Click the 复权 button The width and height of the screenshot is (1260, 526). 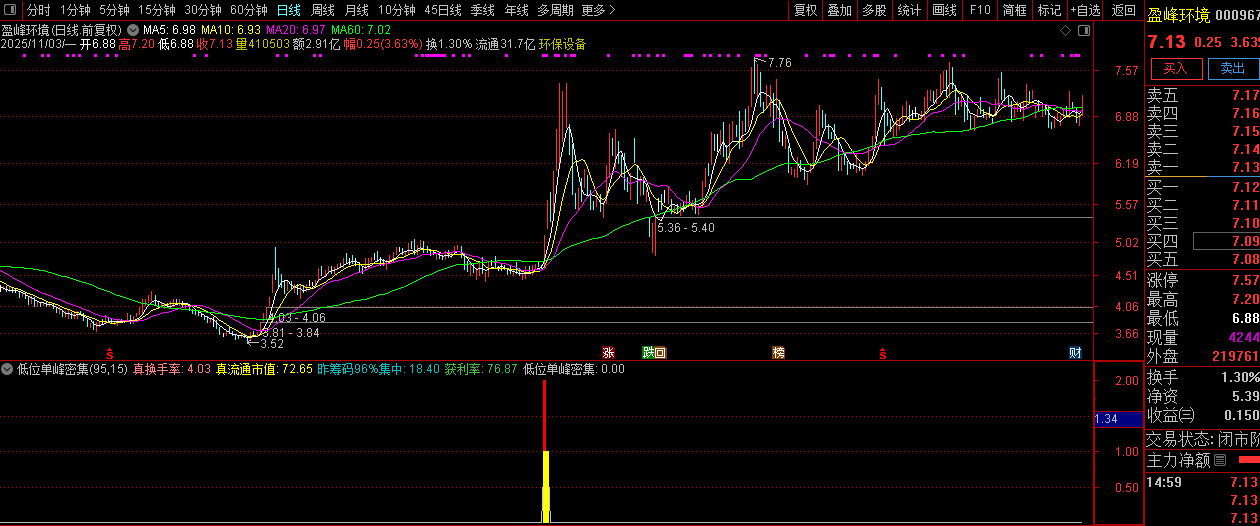coord(805,10)
